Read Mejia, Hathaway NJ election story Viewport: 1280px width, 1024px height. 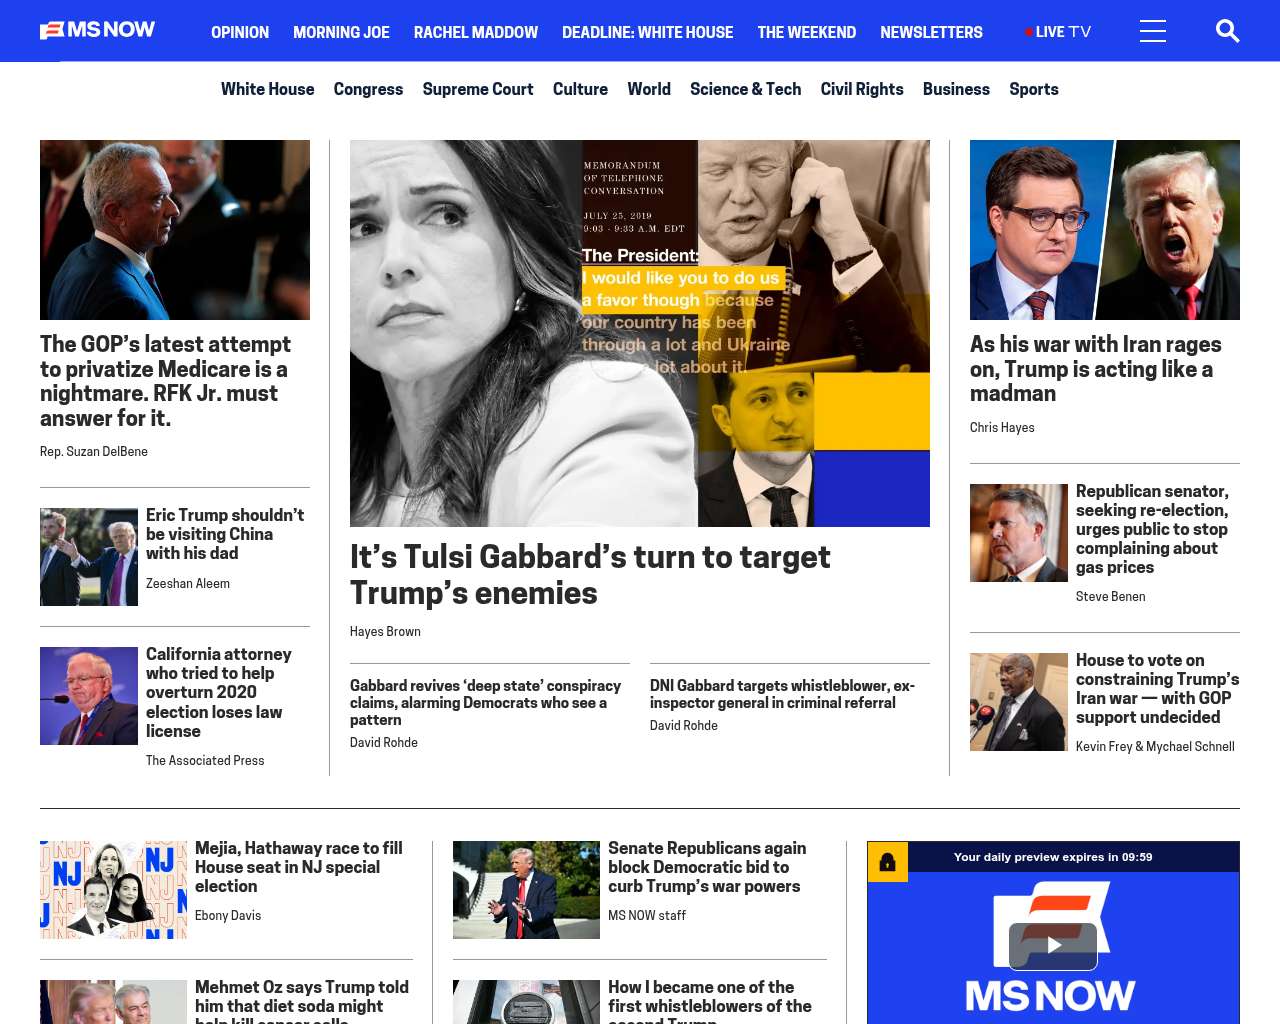pyautogui.click(x=299, y=867)
